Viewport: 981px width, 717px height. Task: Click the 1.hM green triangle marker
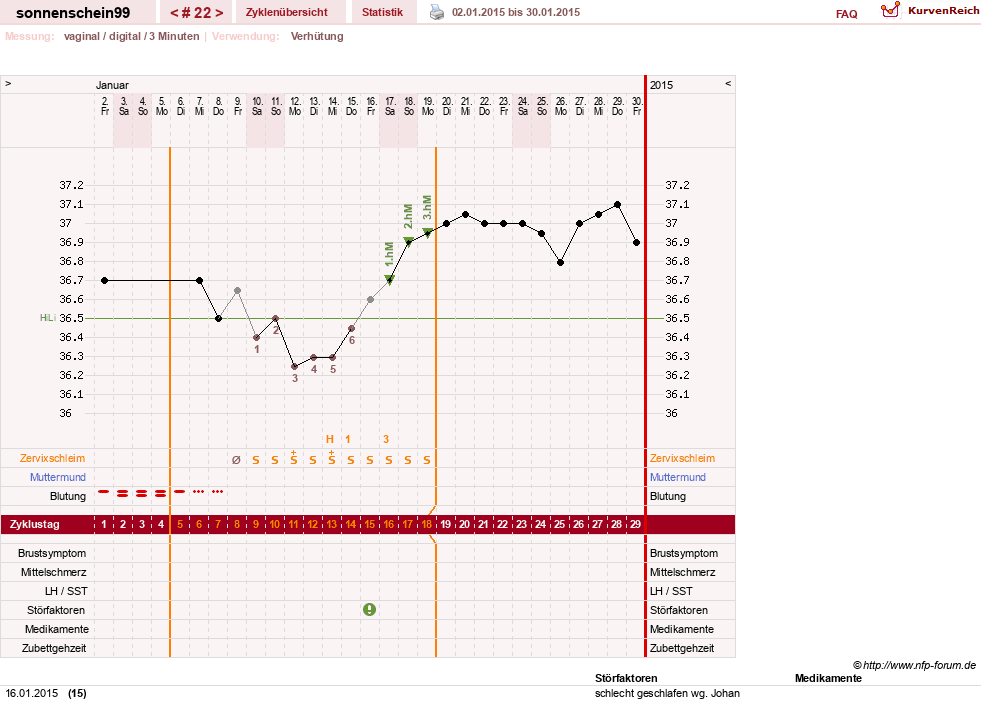pyautogui.click(x=389, y=280)
